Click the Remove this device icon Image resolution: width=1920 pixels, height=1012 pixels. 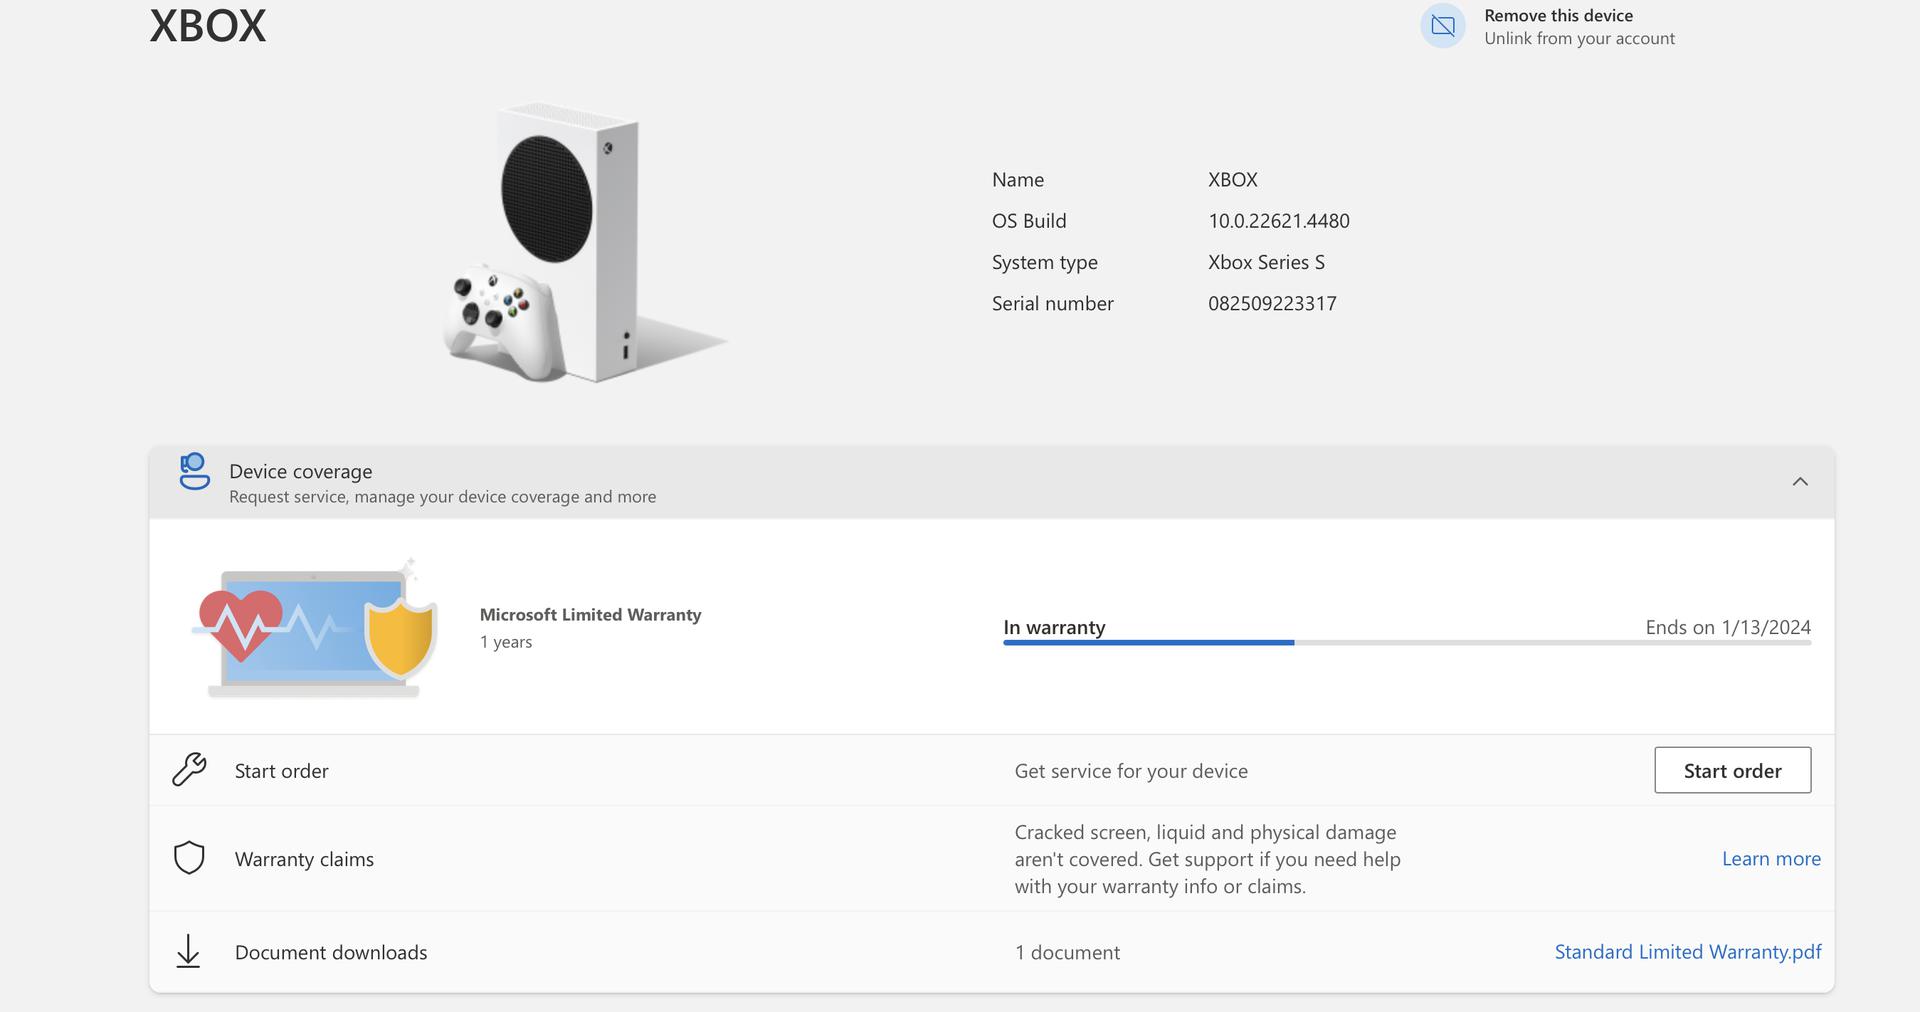1442,26
